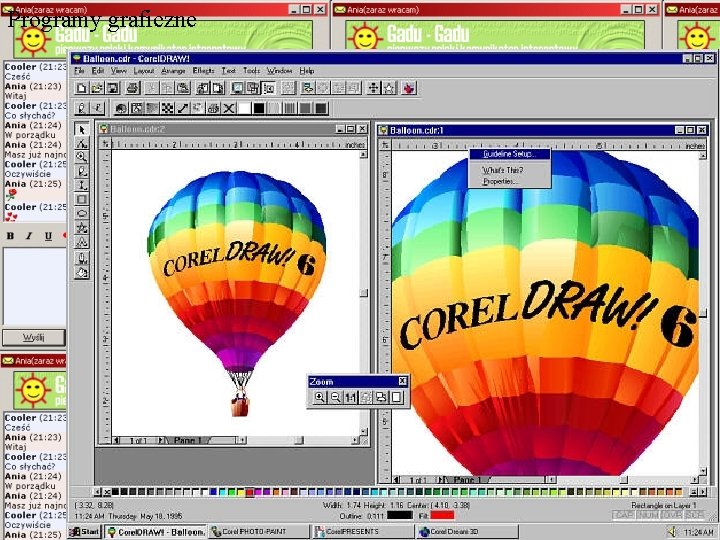Click CorelDRAW Balloon taskbar button
Screen dimensions: 720x540
[x=156, y=532]
